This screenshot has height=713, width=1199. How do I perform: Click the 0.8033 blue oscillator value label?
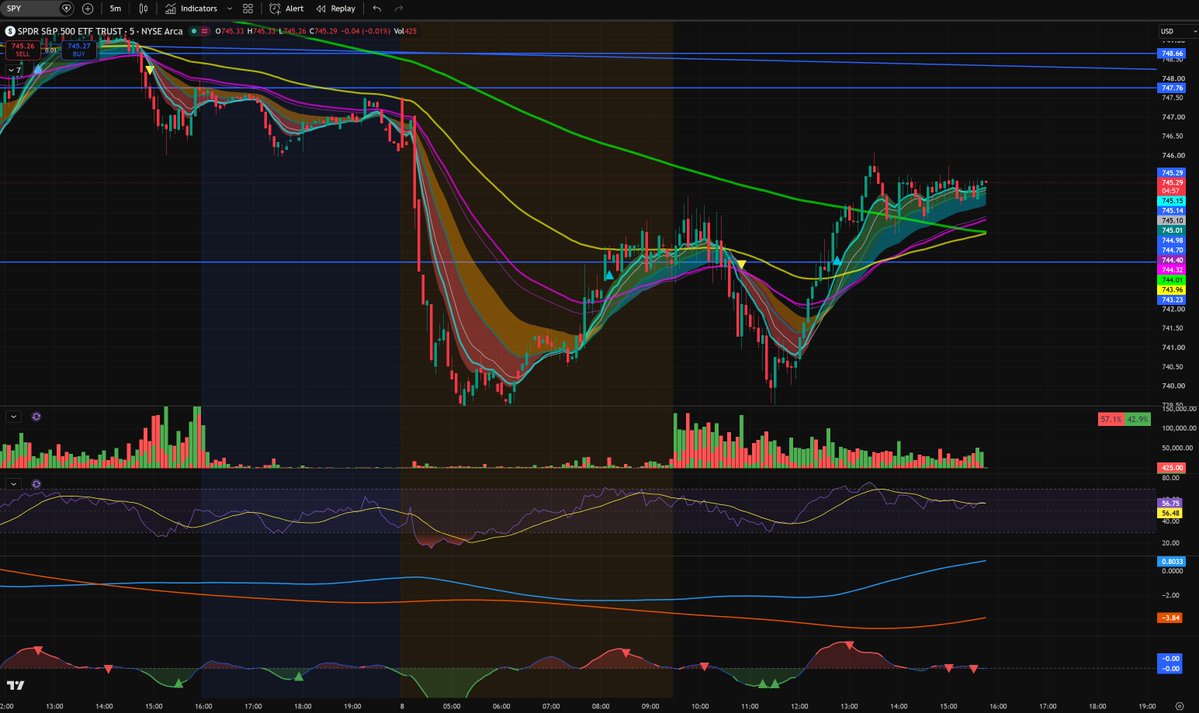pyautogui.click(x=1171, y=562)
